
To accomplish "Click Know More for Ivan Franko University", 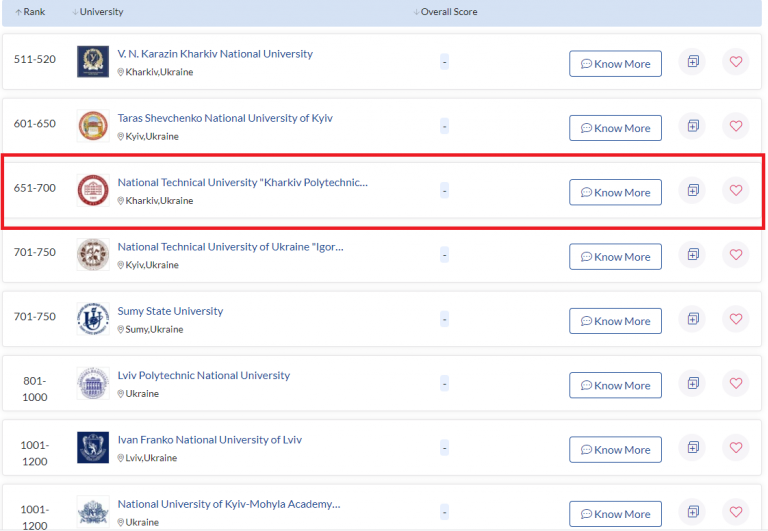I will click(615, 450).
